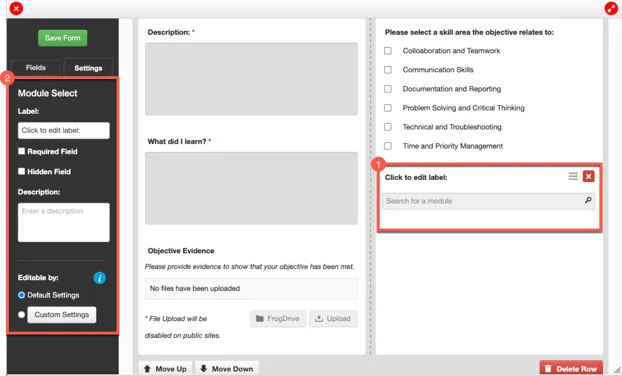This screenshot has width=622, height=376.
Task: Click the Move Down button
Action: [x=227, y=368]
